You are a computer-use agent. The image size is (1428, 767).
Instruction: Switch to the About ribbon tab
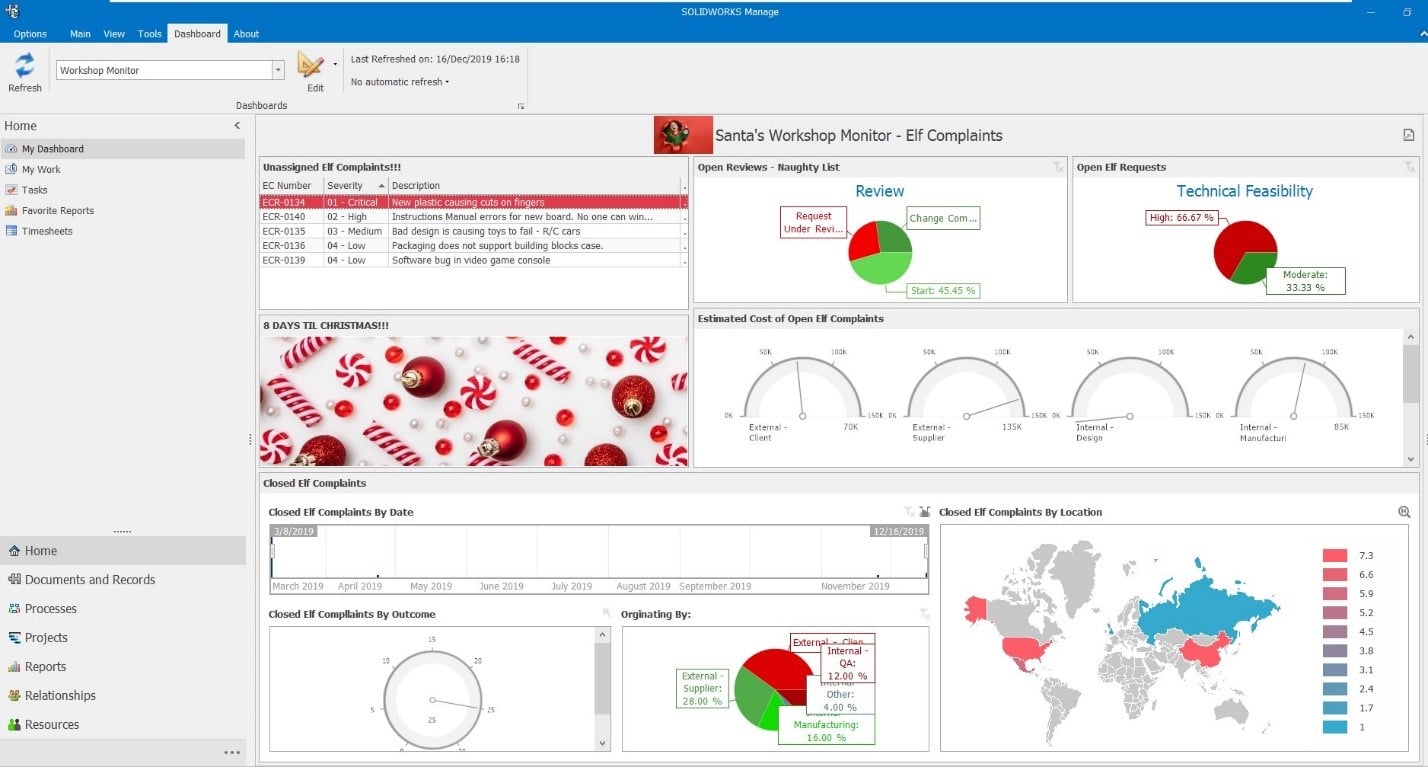pyautogui.click(x=246, y=34)
